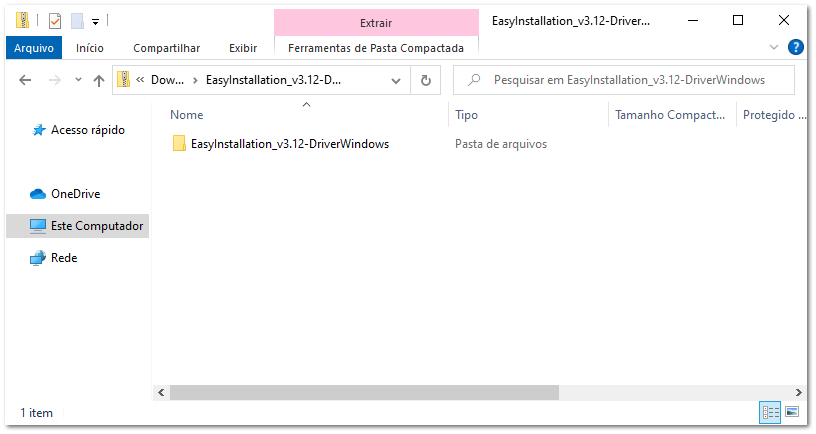
Task: Click the Este Computador monitor icon
Action: coord(38,226)
